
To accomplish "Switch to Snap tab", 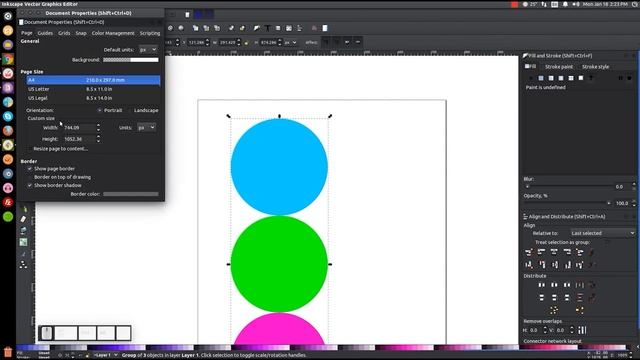I will (81, 33).
